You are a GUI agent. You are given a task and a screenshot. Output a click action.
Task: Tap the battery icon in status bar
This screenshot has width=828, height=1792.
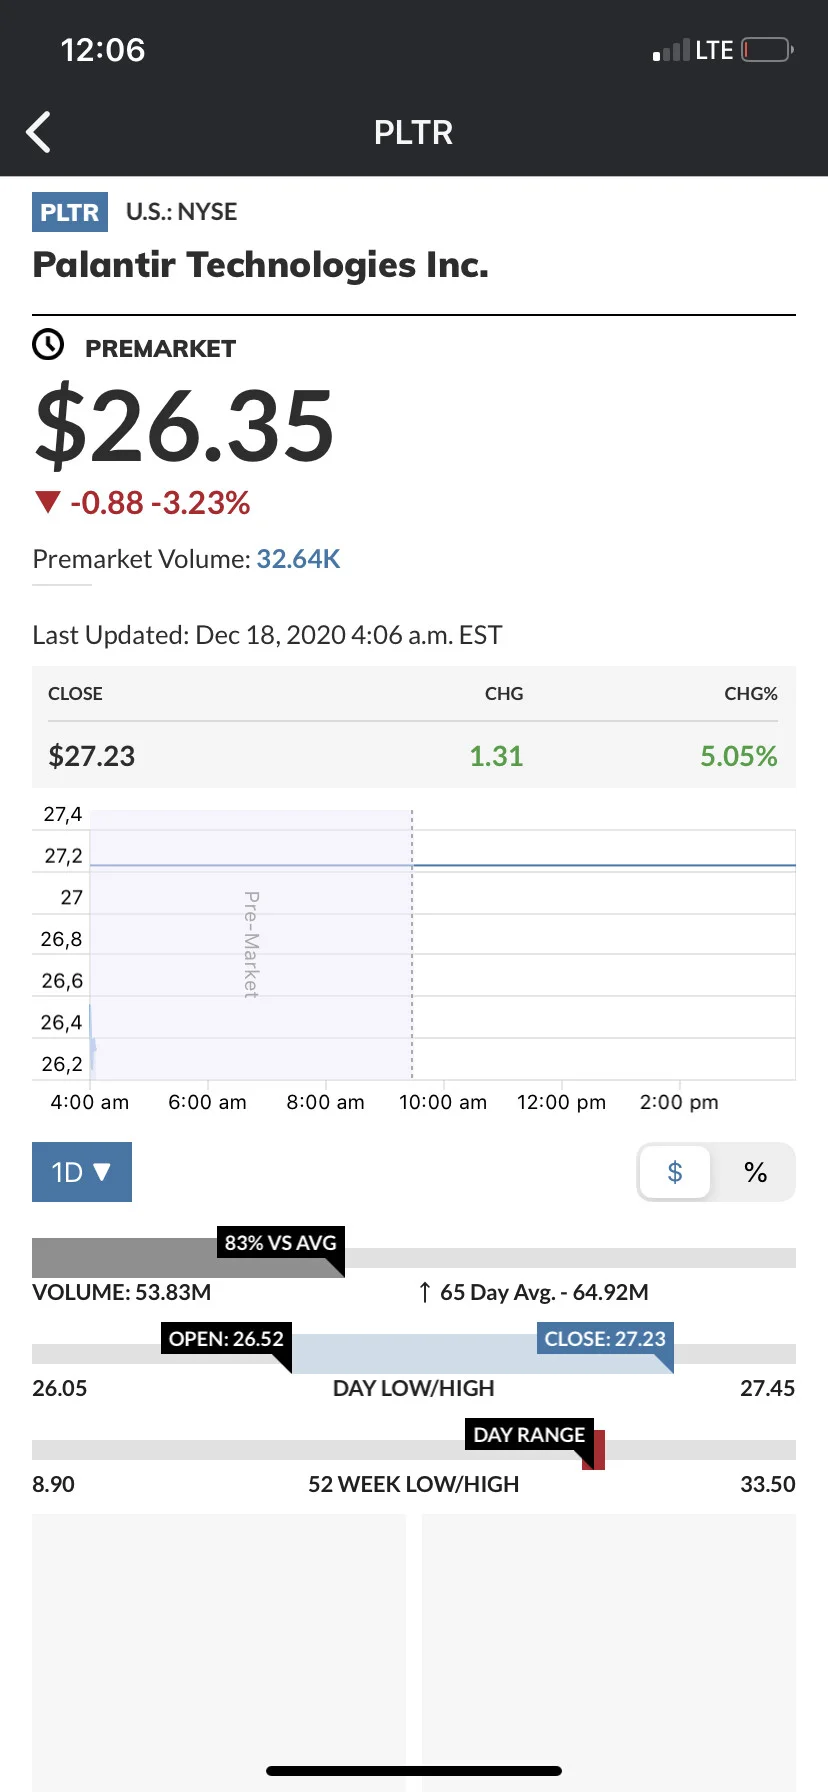pyautogui.click(x=767, y=50)
